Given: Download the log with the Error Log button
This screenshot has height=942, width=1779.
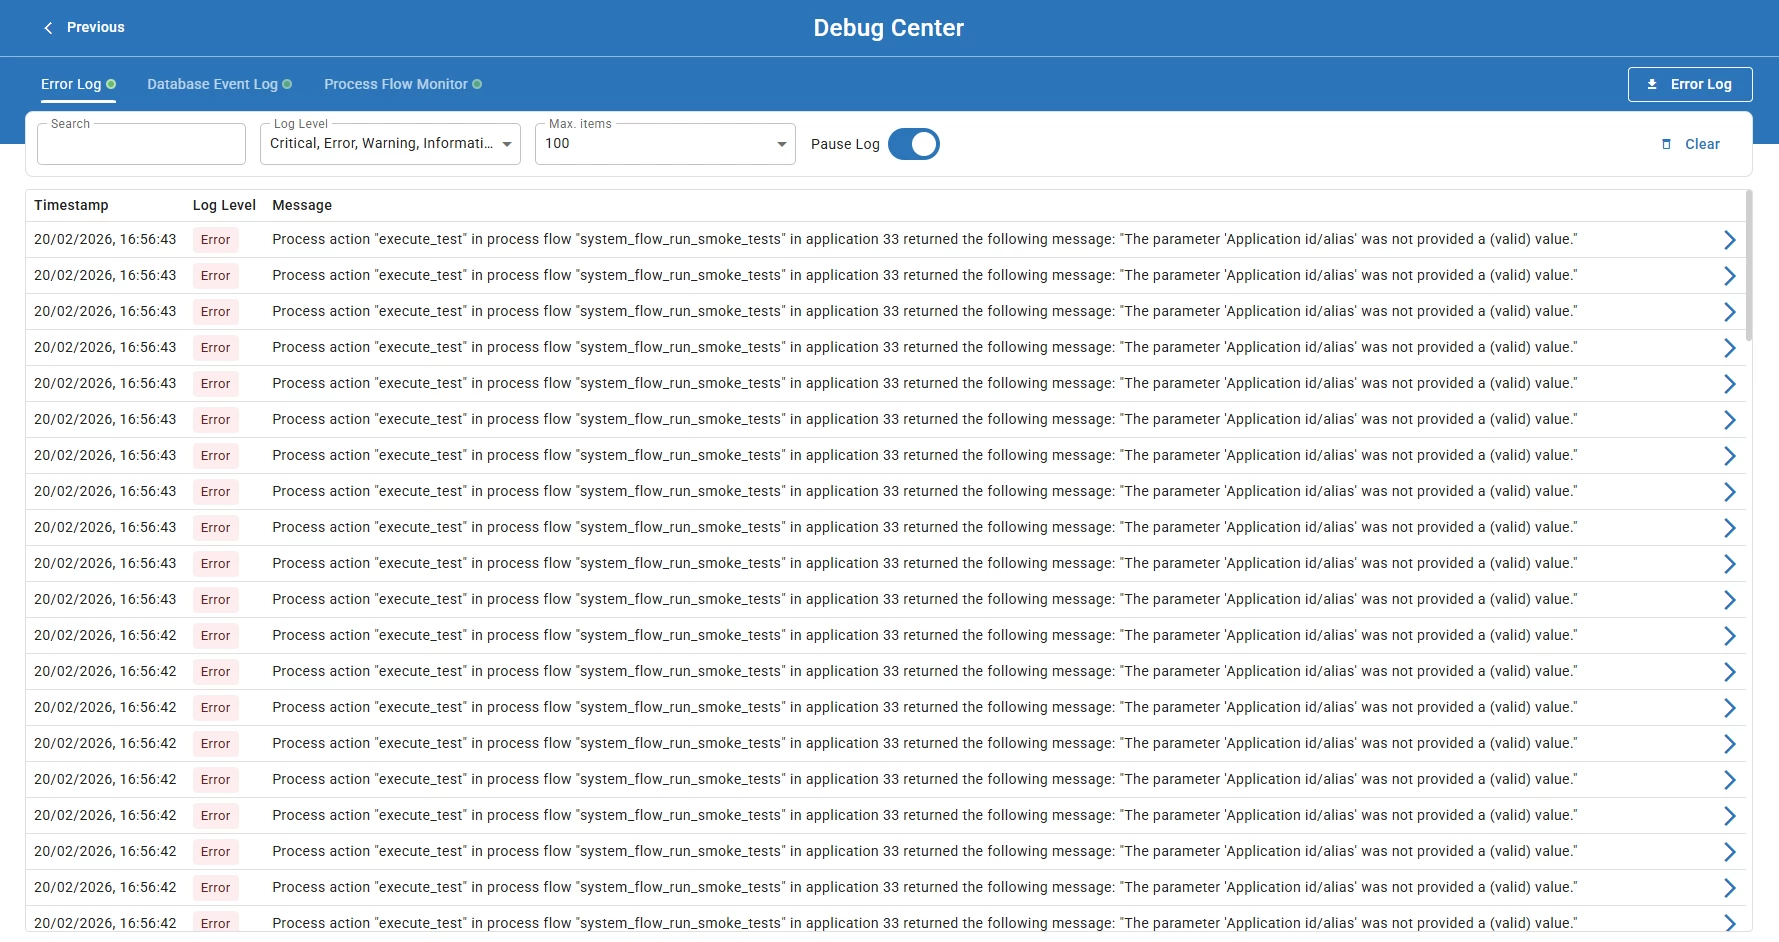Looking at the screenshot, I should pyautogui.click(x=1690, y=84).
